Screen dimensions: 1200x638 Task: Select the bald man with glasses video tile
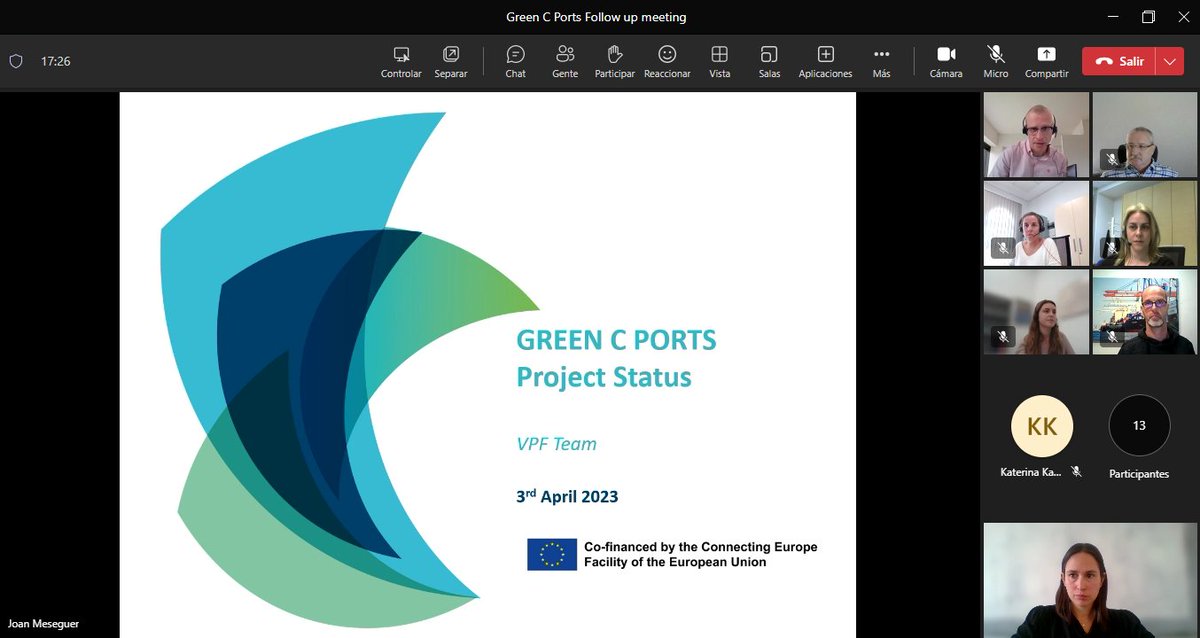(1144, 312)
